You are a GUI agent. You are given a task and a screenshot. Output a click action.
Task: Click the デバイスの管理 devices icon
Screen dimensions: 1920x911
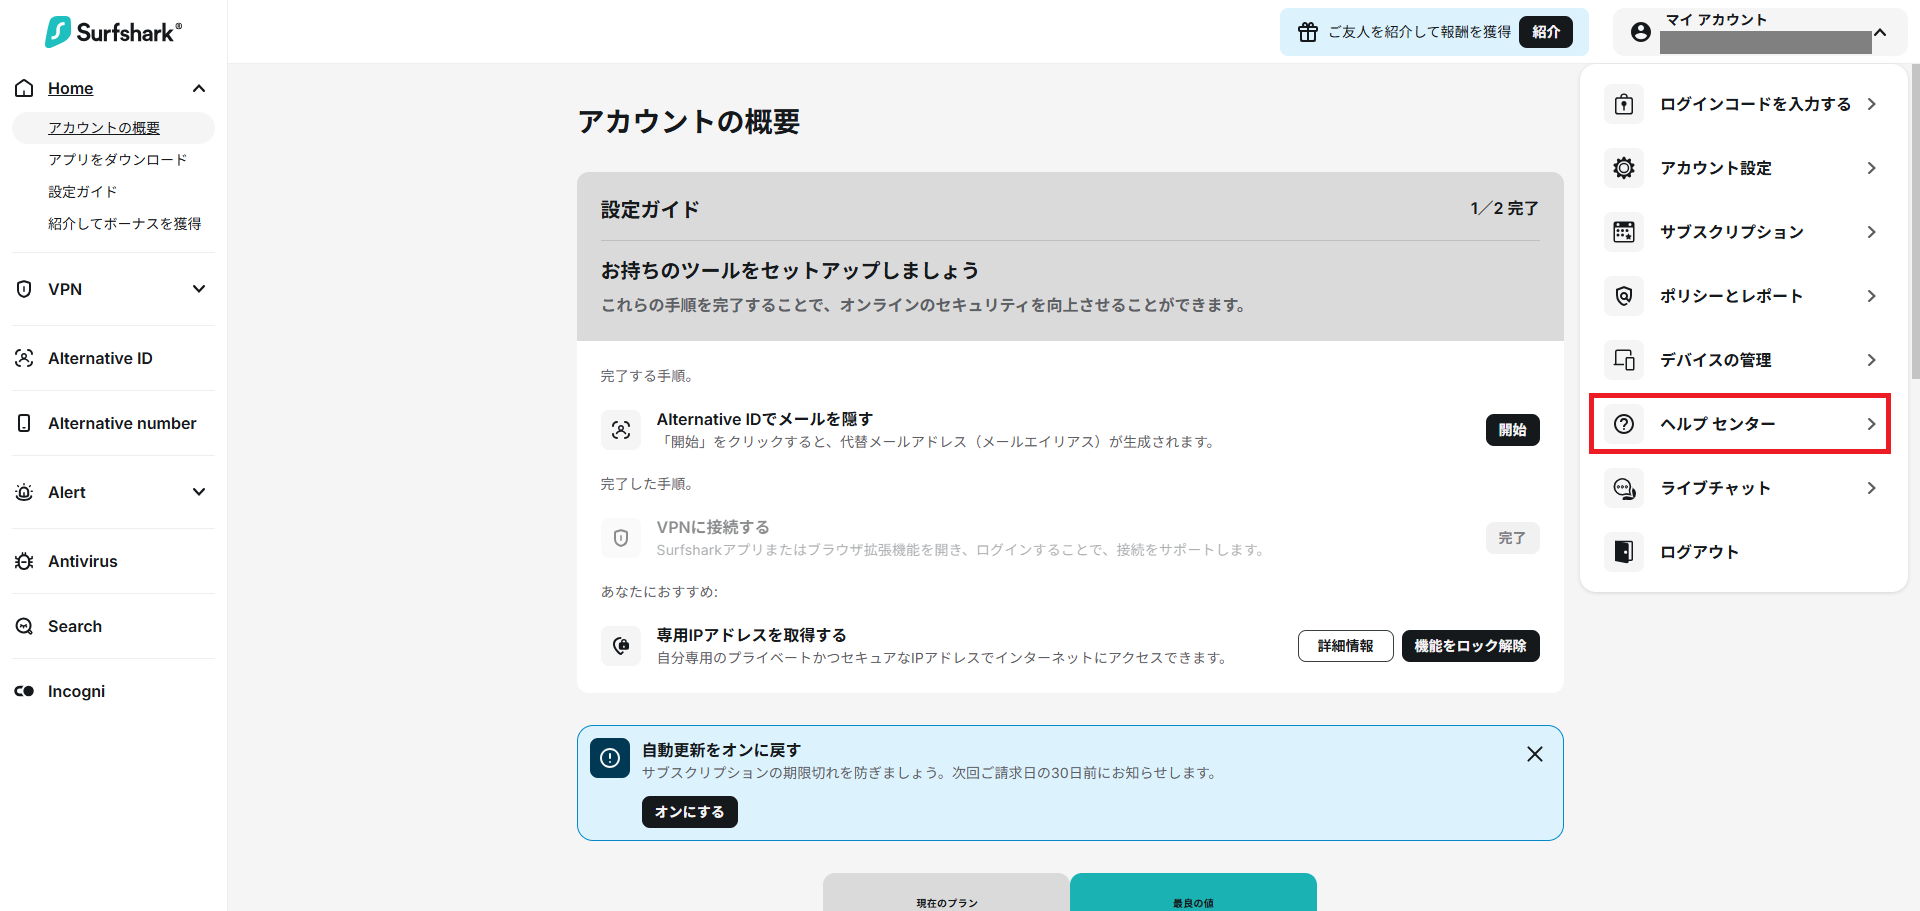coord(1624,360)
